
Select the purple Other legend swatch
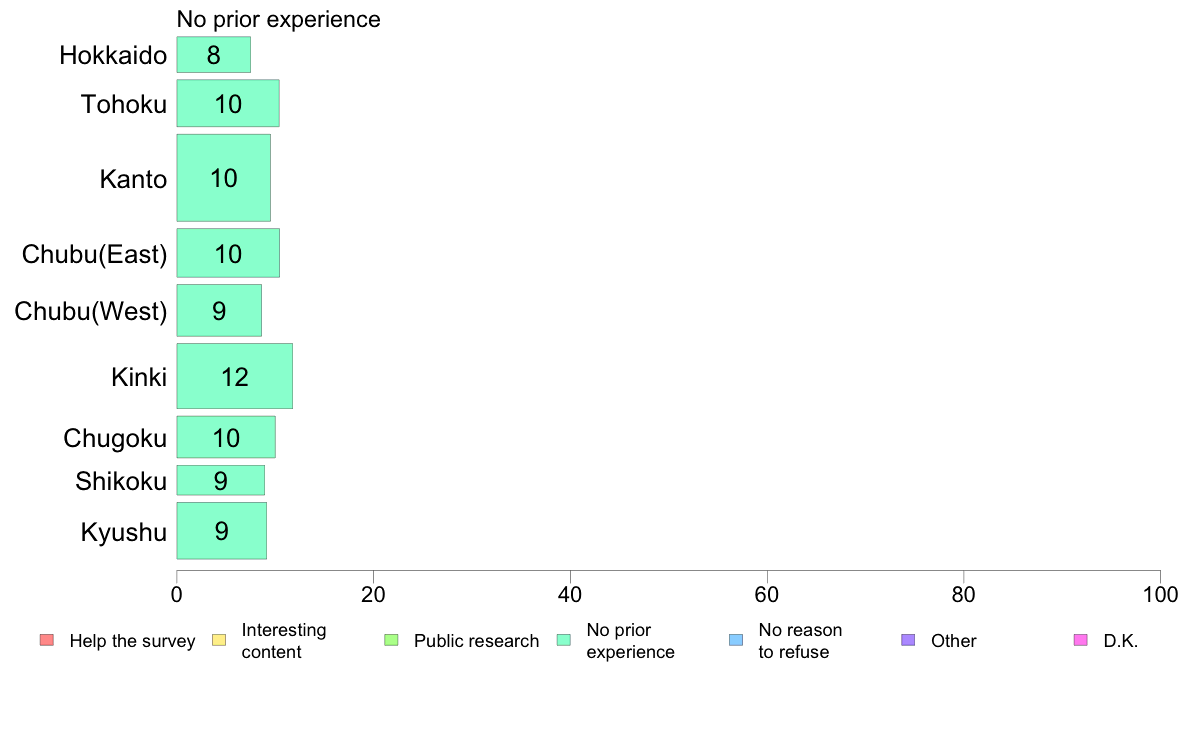908,640
